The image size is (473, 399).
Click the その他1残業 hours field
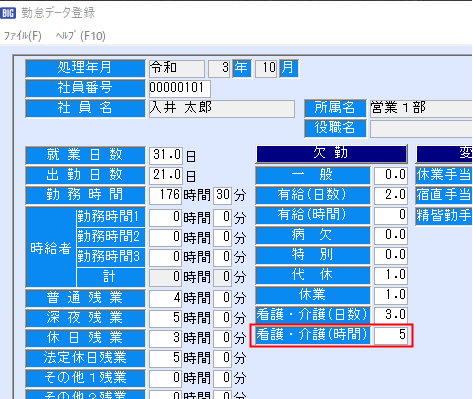(x=165, y=378)
